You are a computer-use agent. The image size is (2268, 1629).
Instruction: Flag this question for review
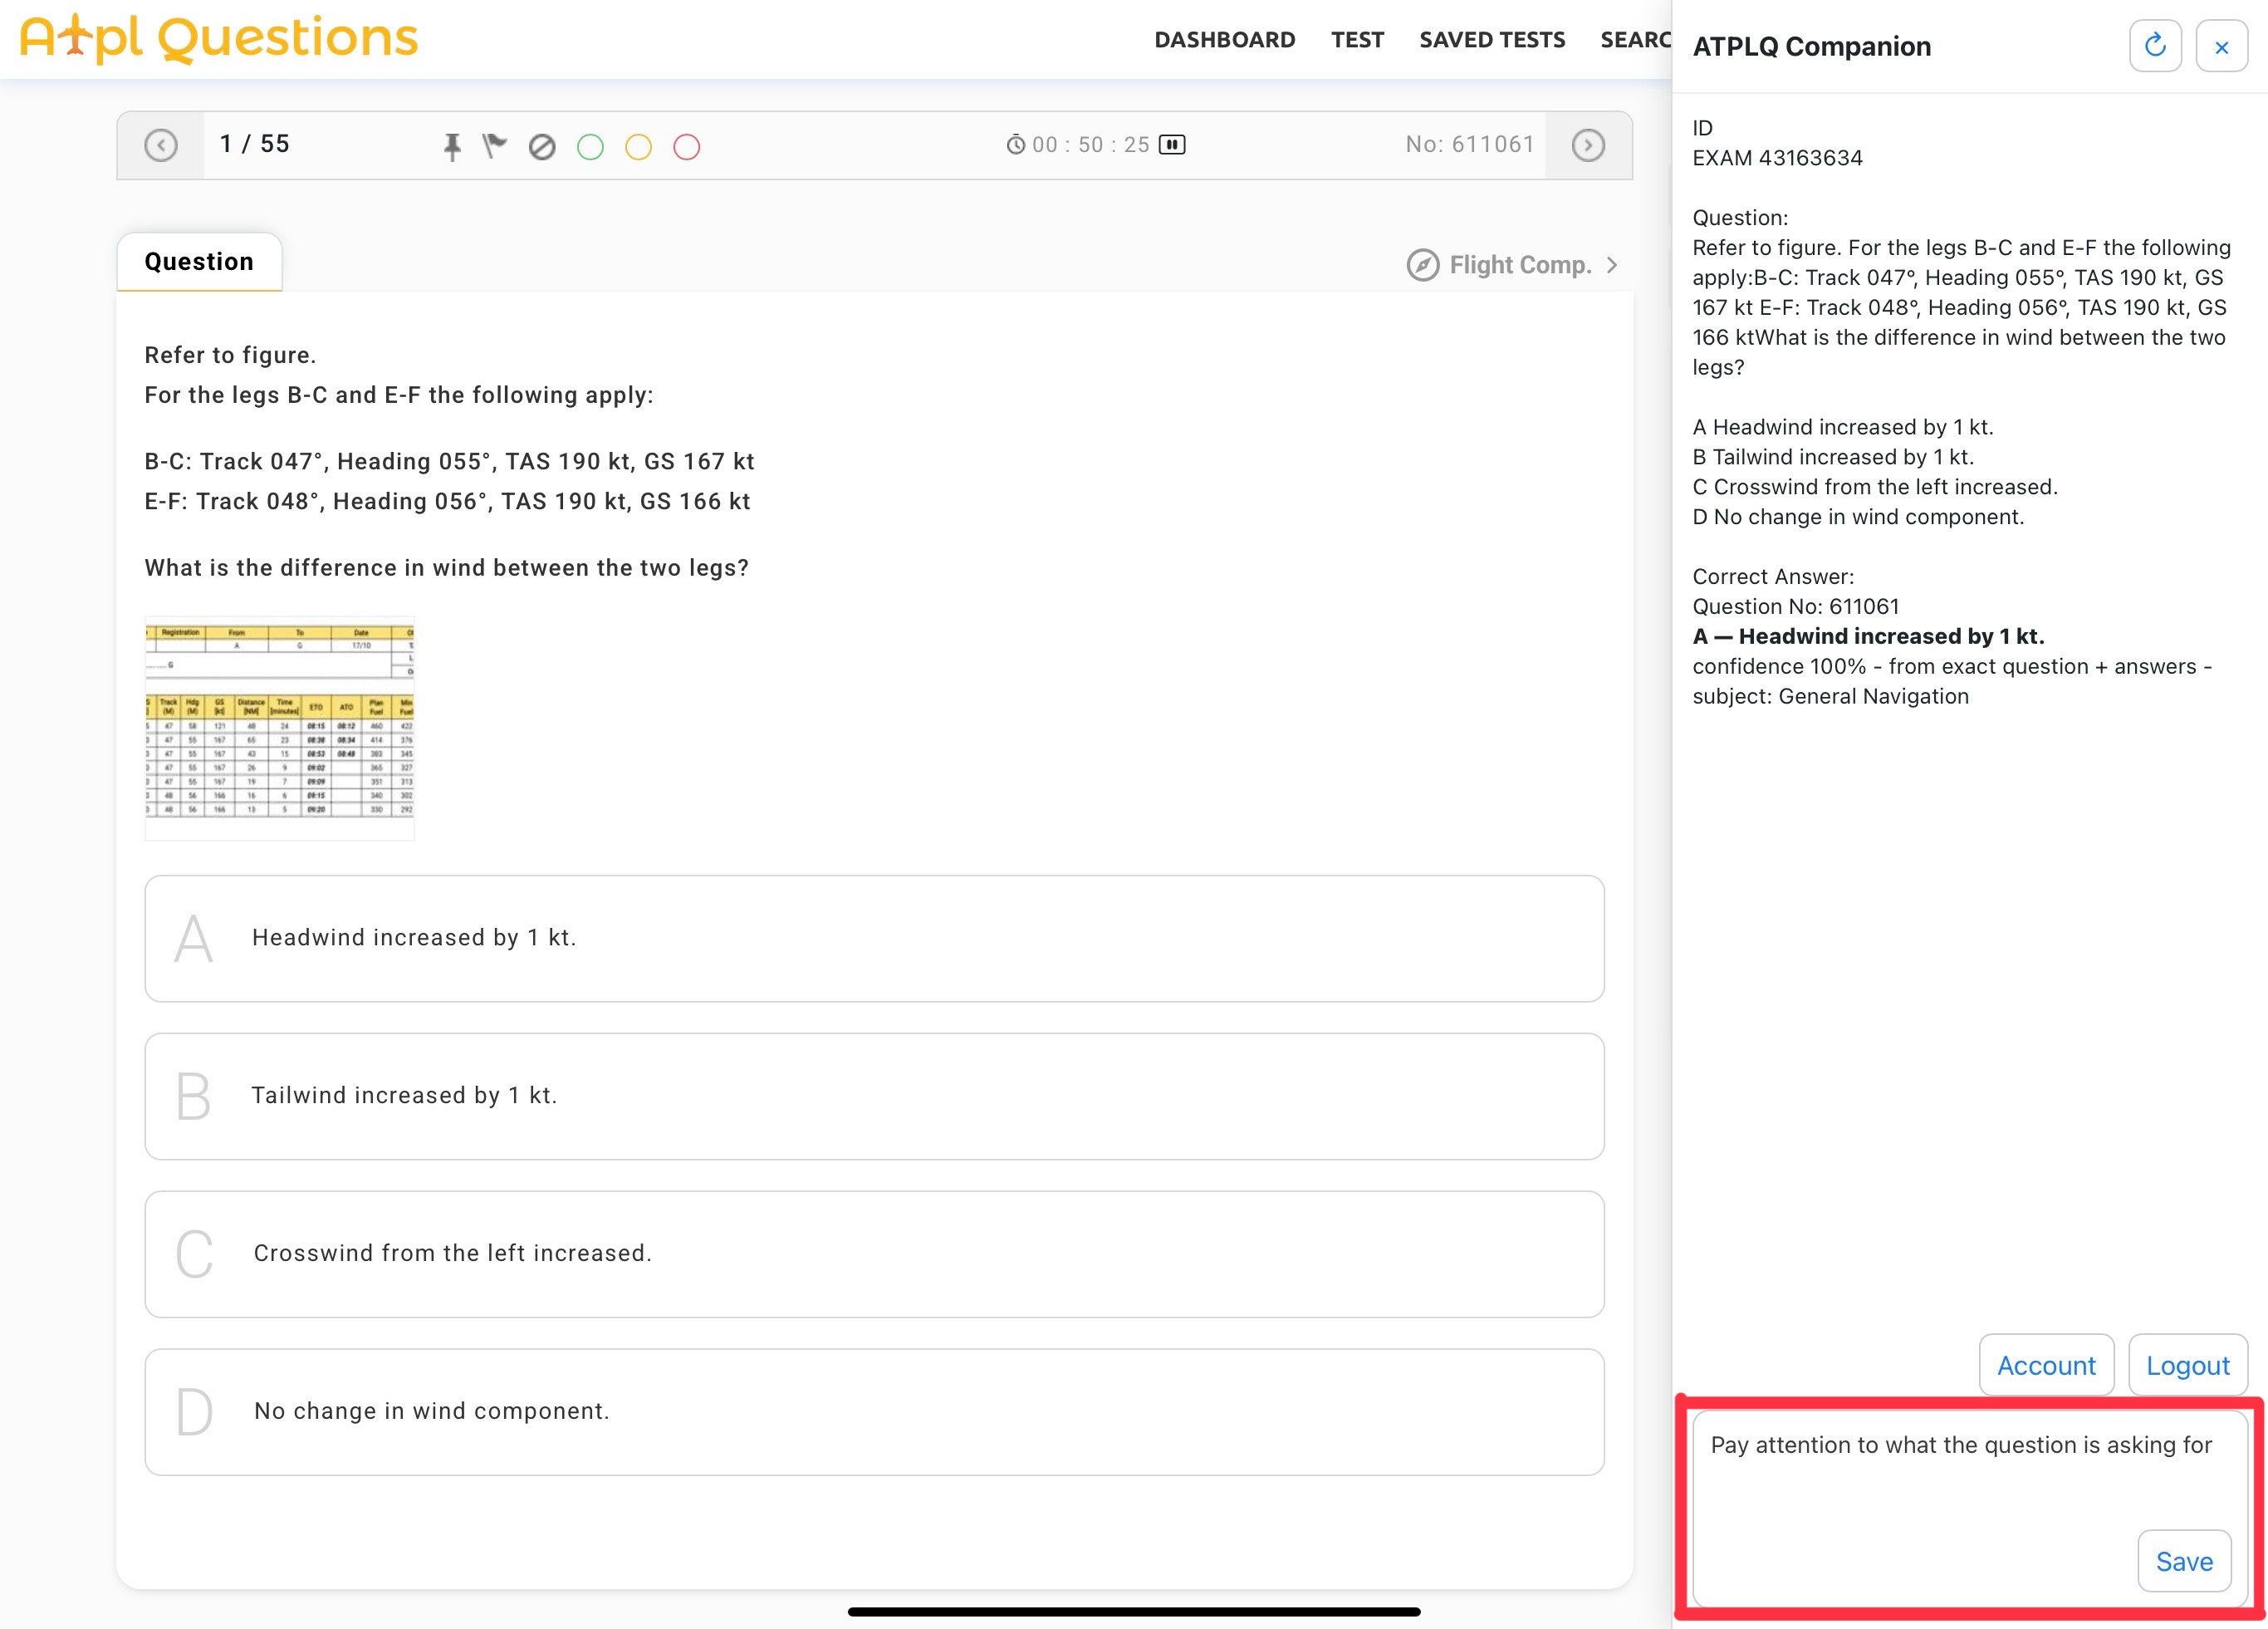(494, 146)
